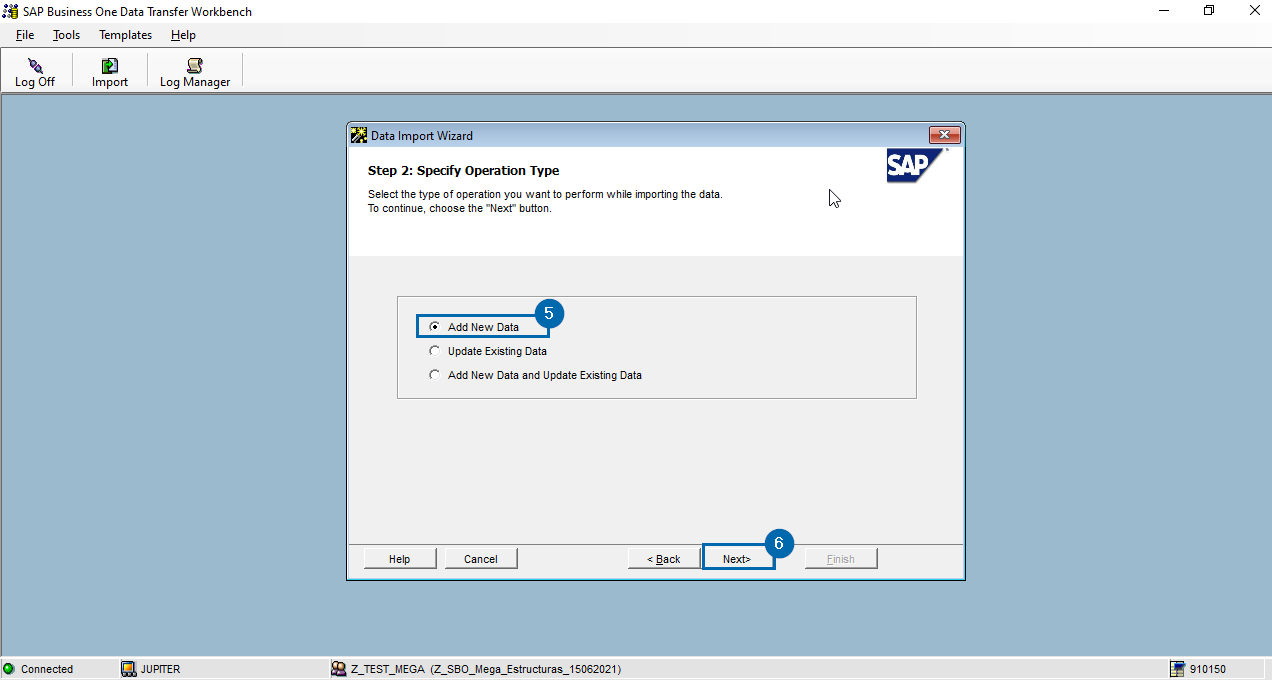Select the Update Existing Data option

pyautogui.click(x=488, y=351)
